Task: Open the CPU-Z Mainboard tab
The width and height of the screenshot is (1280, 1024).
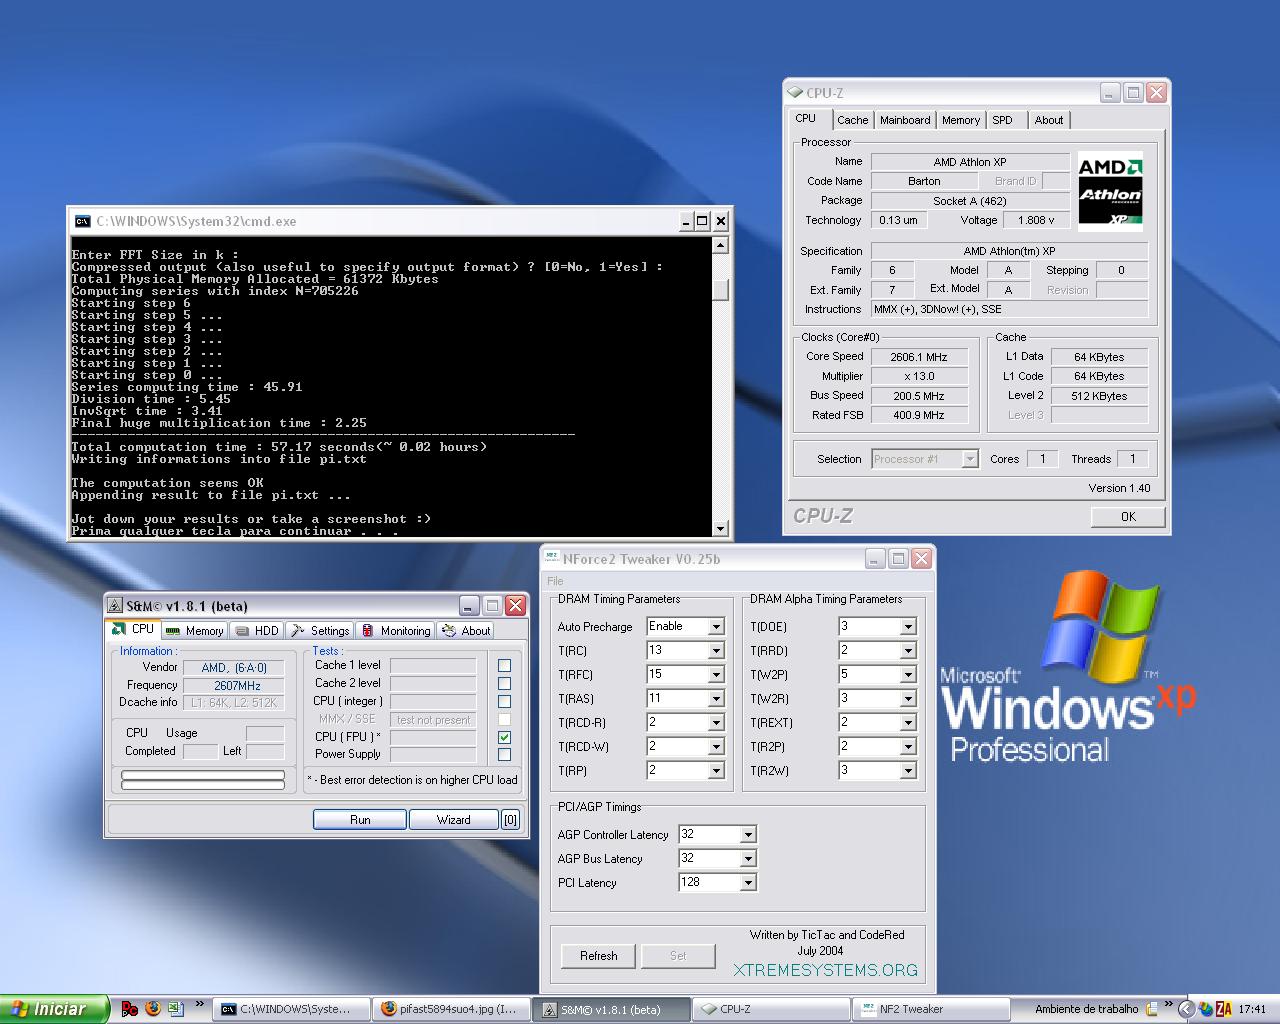Action: (x=905, y=120)
